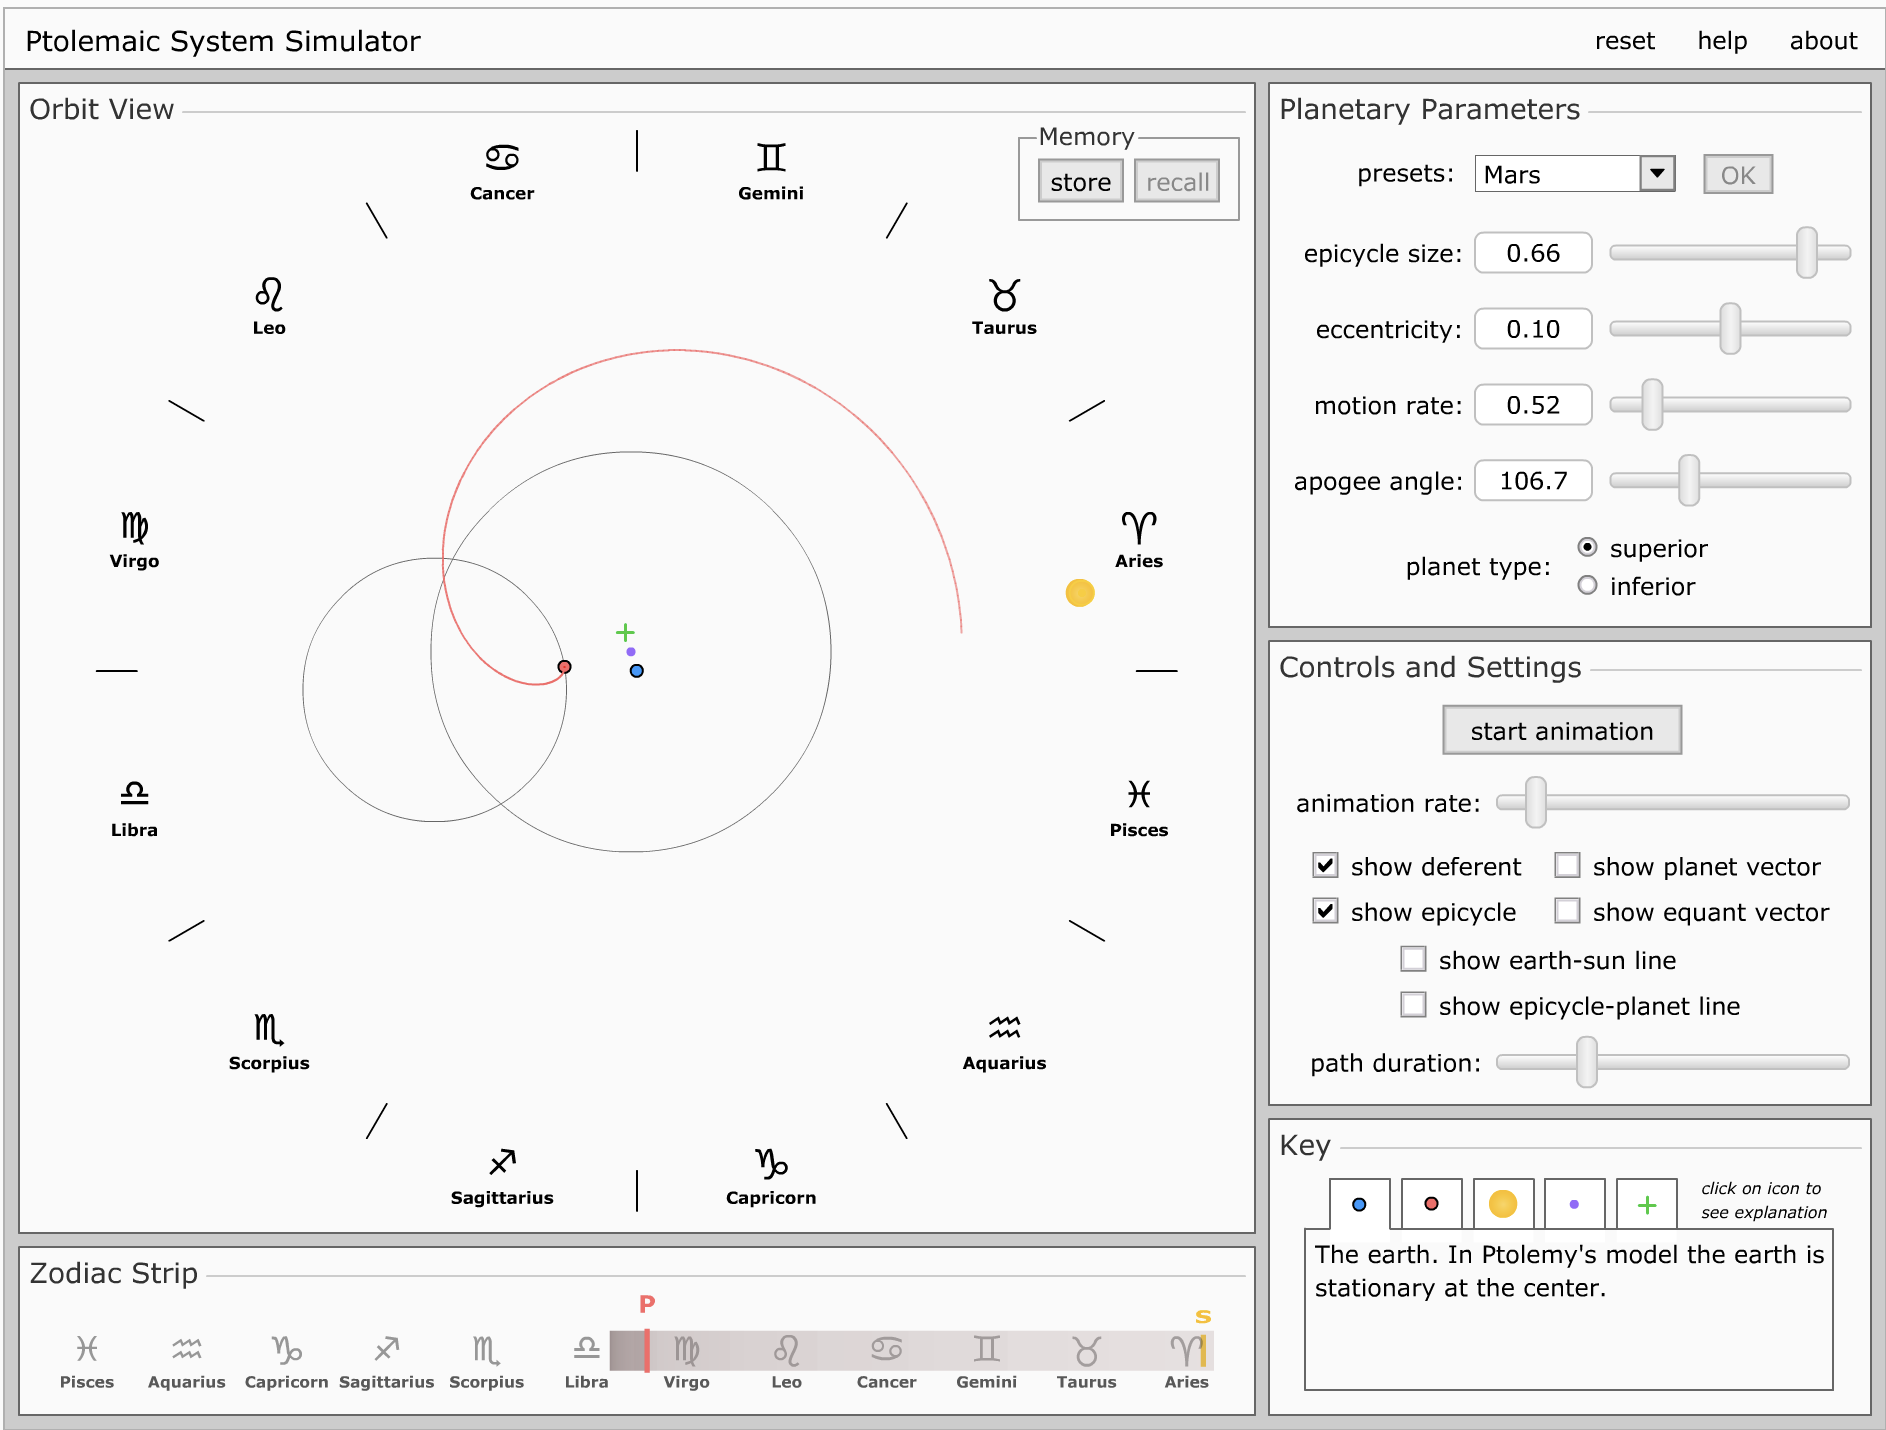Open the about menu item
The height and width of the screenshot is (1430, 1886).
click(1823, 41)
